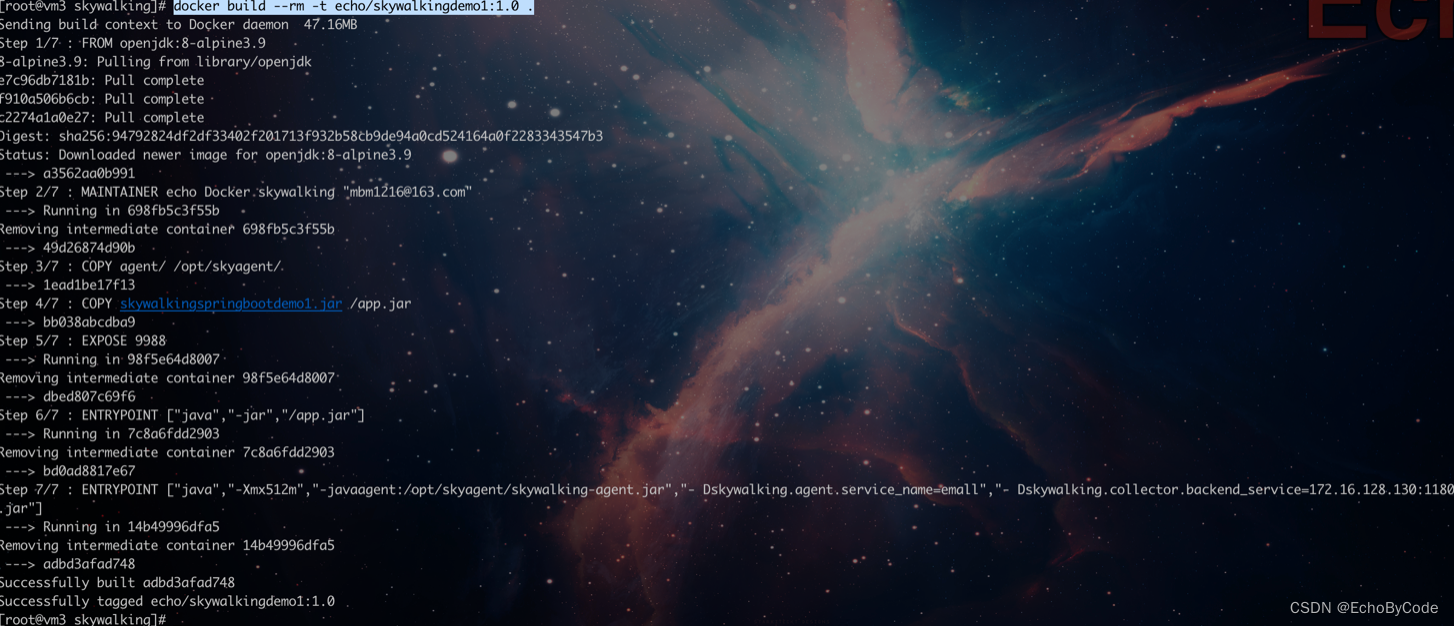Click the highlighted docker build command
This screenshot has height=626, width=1454.
pos(353,6)
